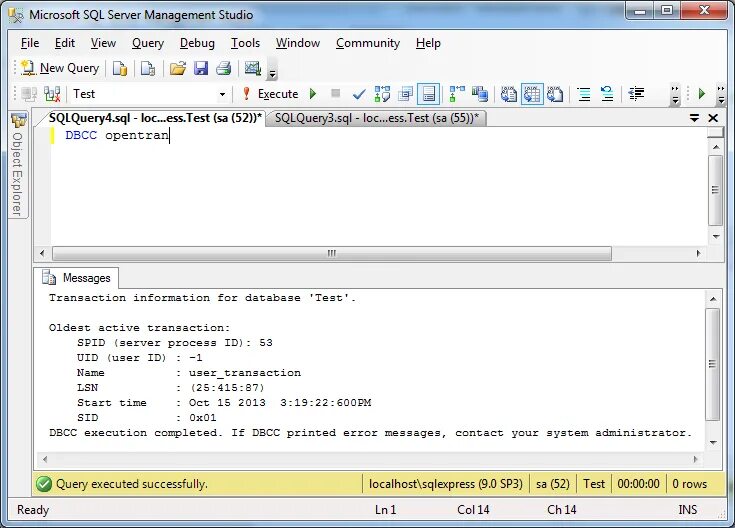Viewport: 735px width, 528px height.
Task: Select Results to Text icon
Action: (509, 94)
